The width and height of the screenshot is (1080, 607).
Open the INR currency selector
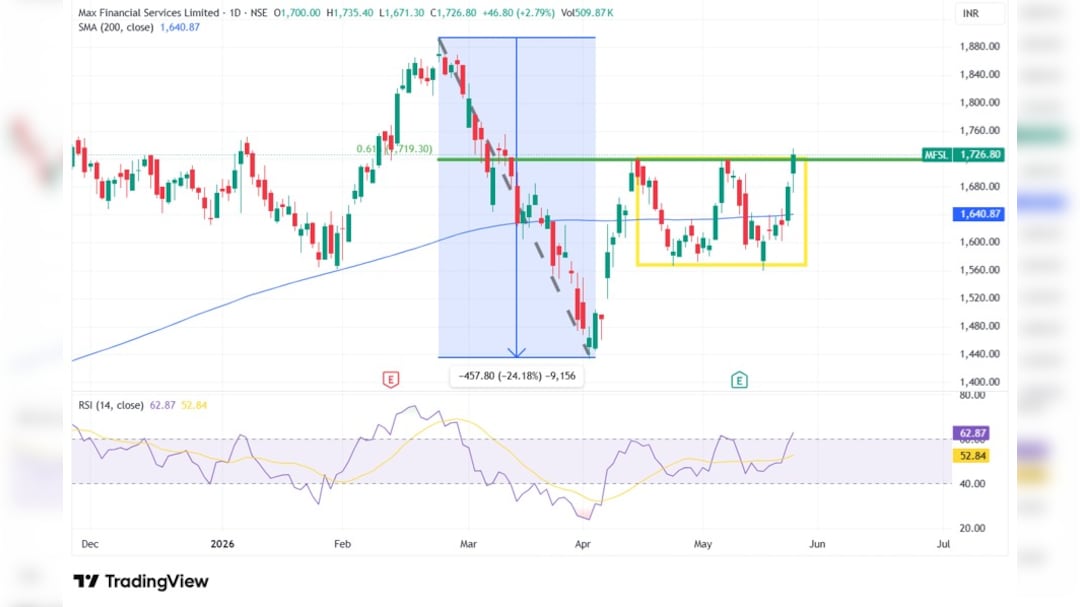coord(979,14)
